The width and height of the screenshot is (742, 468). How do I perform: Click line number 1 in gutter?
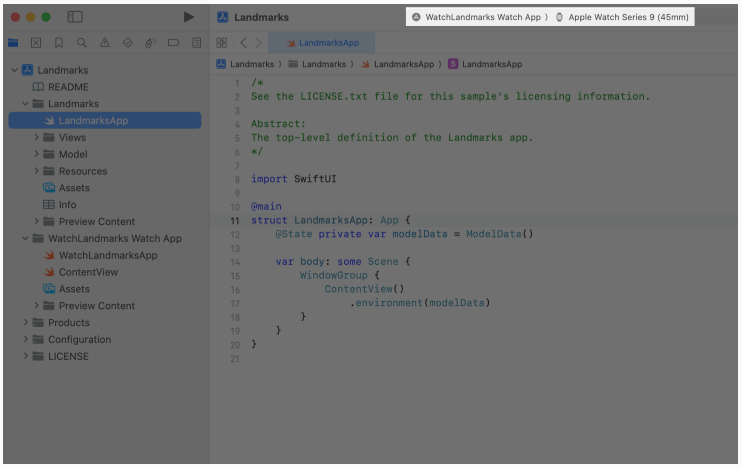(x=237, y=84)
